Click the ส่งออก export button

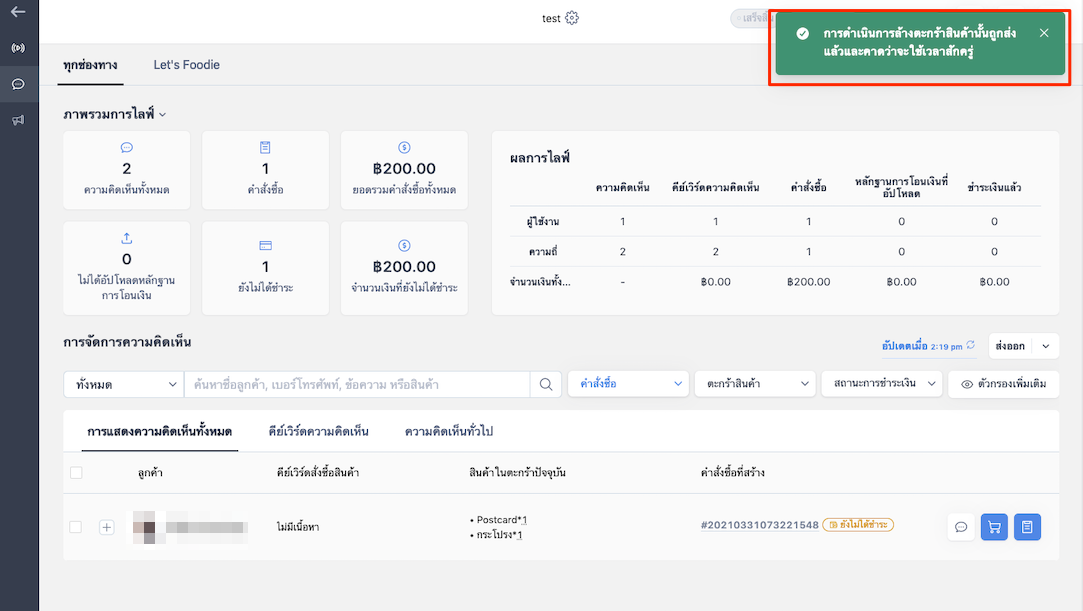1010,346
